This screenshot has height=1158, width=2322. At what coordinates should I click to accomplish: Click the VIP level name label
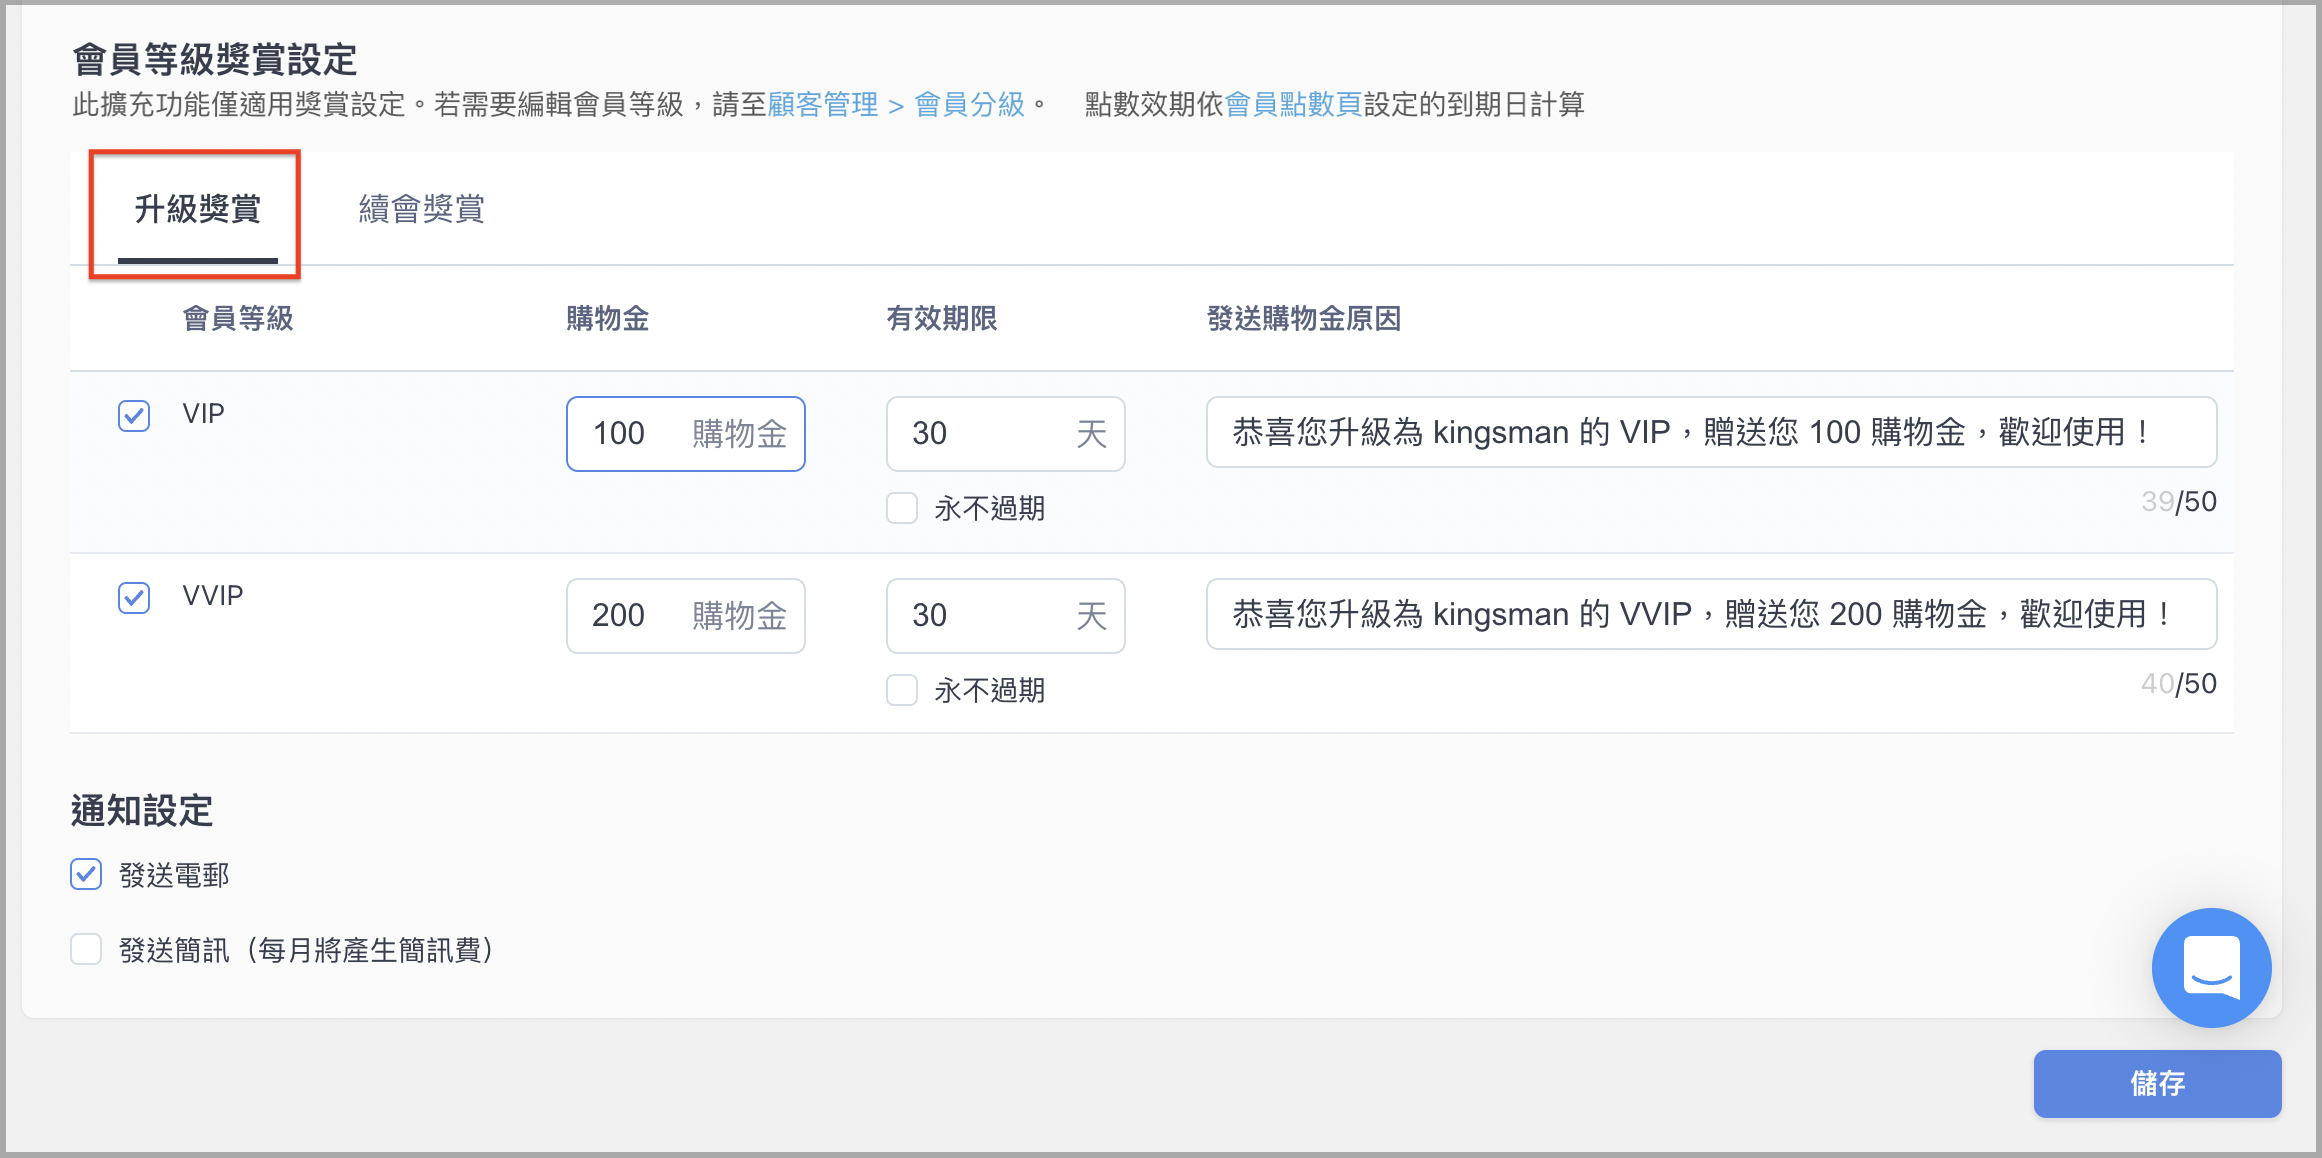pyautogui.click(x=204, y=413)
